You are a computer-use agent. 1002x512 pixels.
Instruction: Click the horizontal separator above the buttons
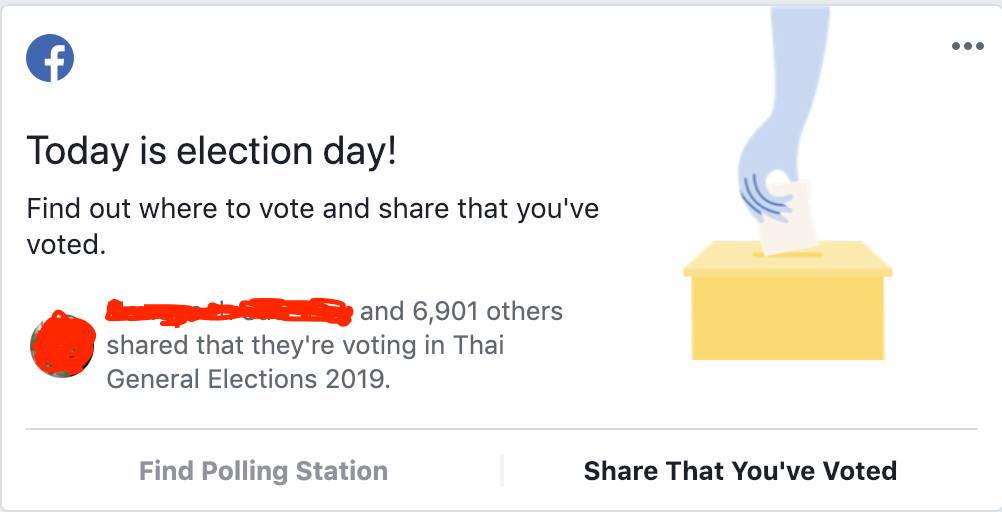pos(501,429)
